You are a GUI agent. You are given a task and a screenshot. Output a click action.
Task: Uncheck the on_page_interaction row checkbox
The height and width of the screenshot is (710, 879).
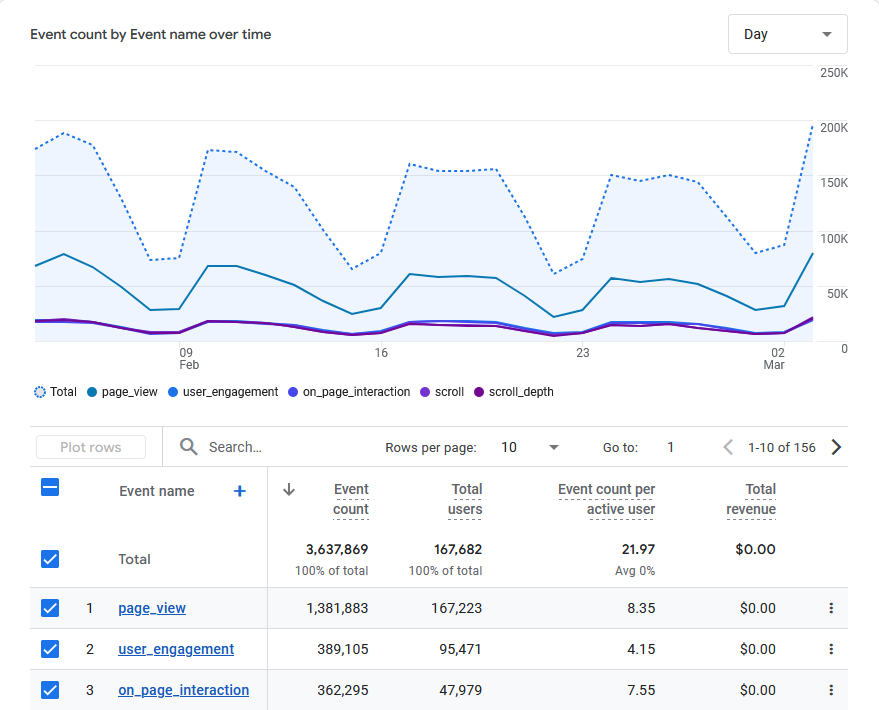click(50, 690)
